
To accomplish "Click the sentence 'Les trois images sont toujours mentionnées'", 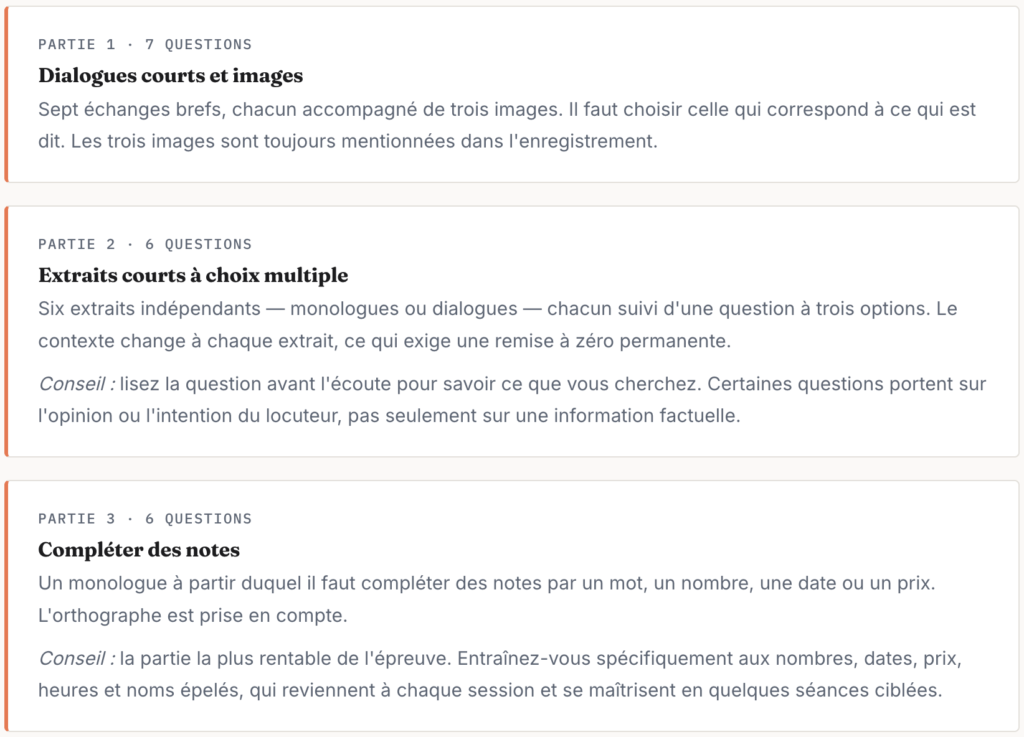I will [x=364, y=141].
